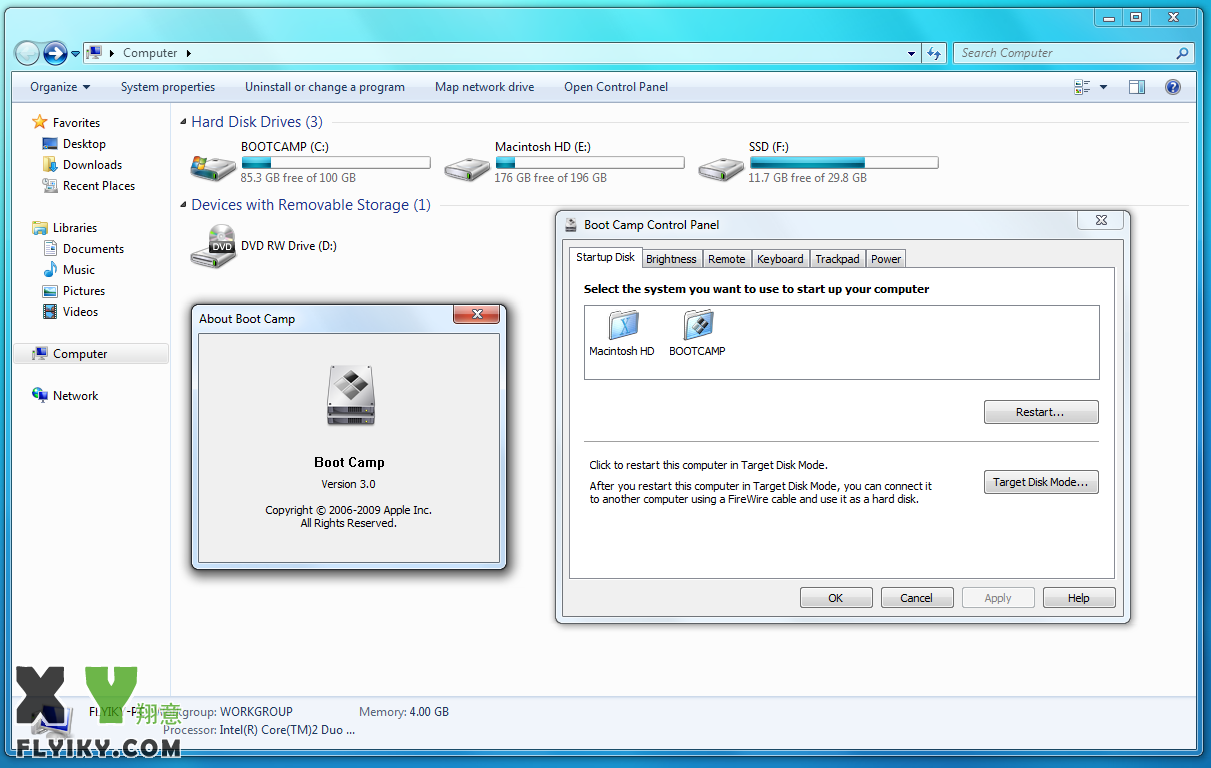1211x768 pixels.
Task: Click the Macintosh HD (E:) drive icon
Action: point(467,167)
